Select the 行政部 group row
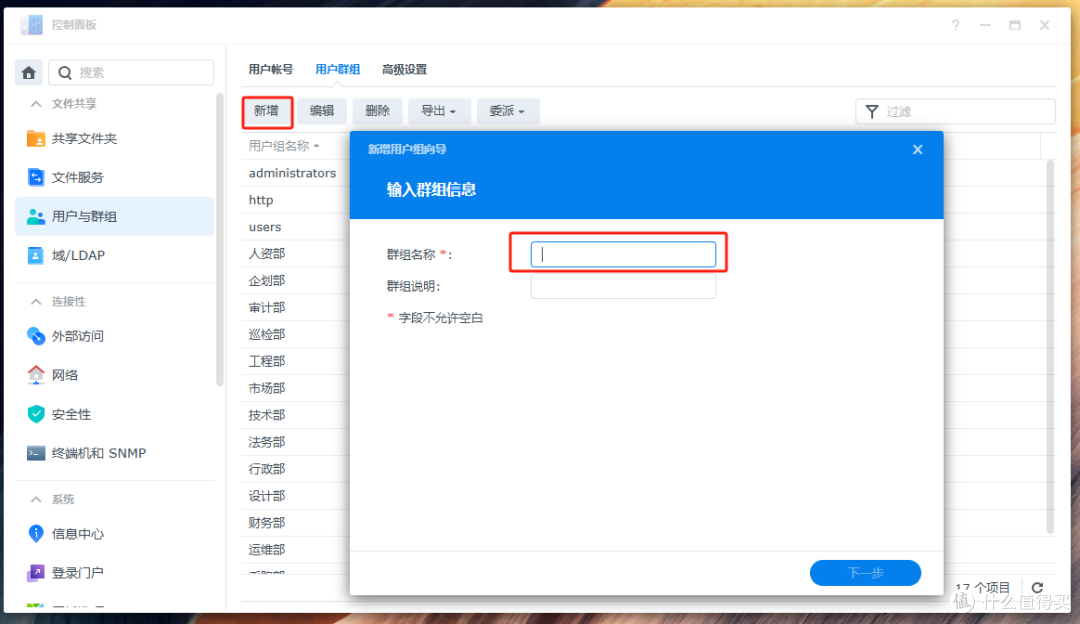 pyautogui.click(x=297, y=468)
